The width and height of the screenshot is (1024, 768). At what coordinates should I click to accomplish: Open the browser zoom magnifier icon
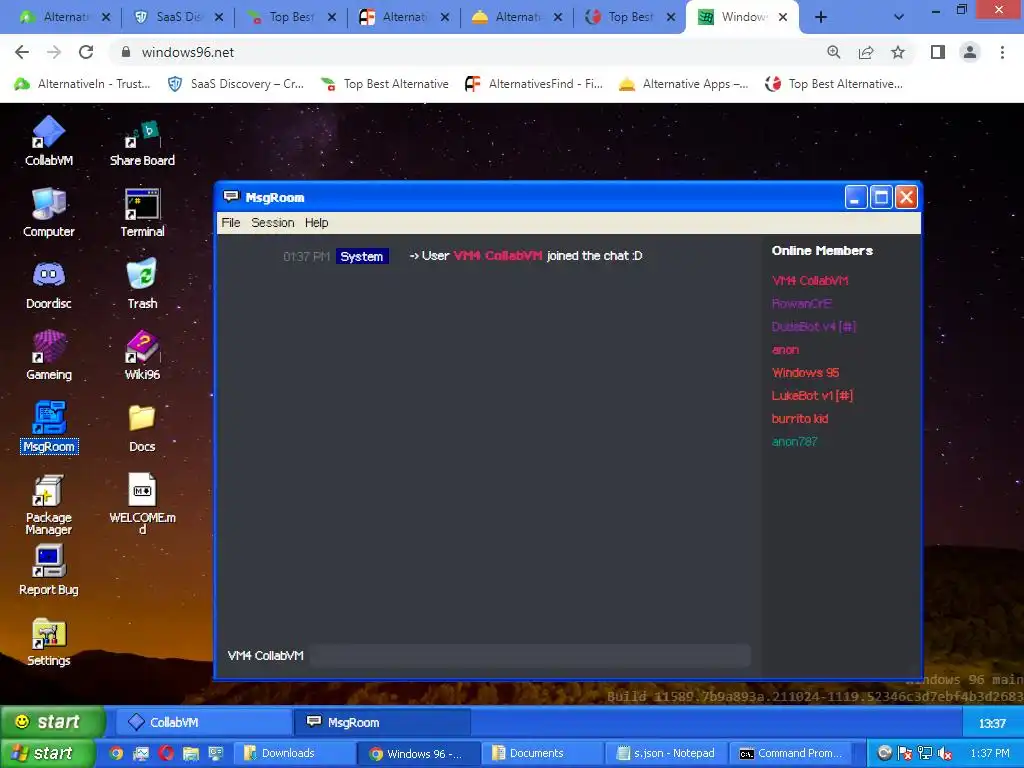(833, 52)
